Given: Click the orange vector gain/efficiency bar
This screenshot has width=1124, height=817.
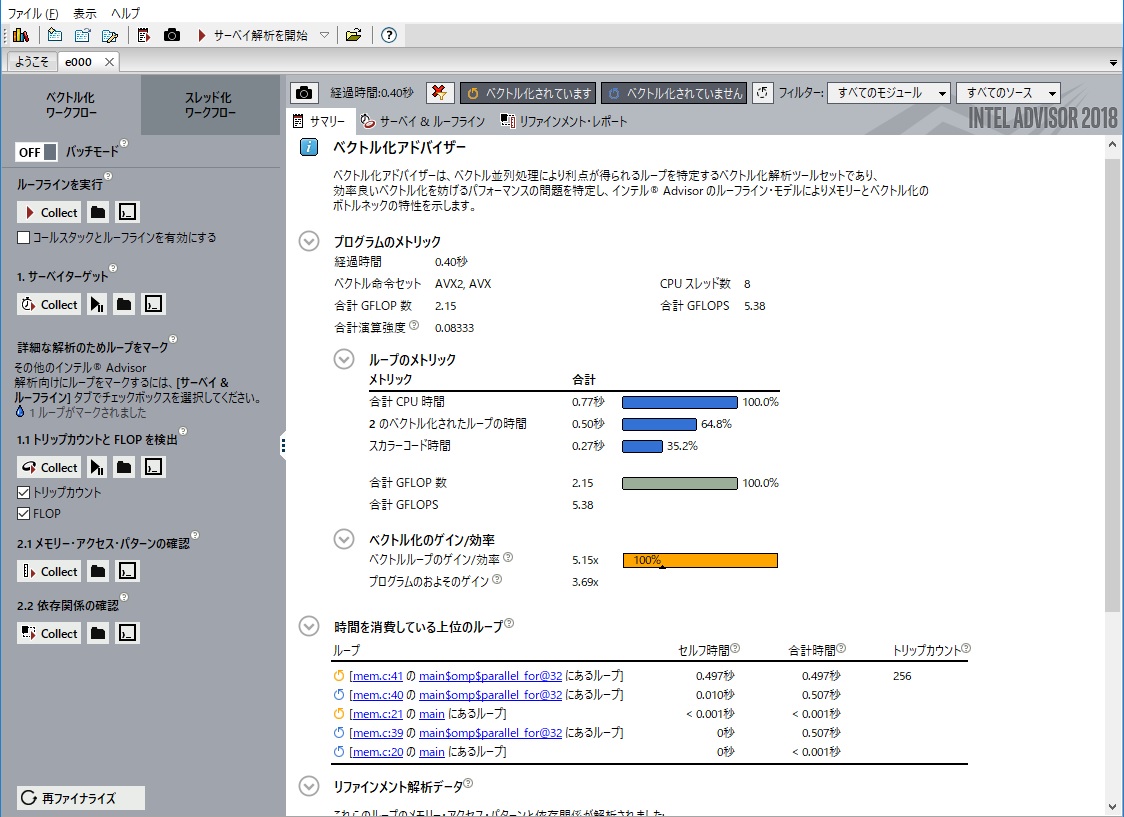Looking at the screenshot, I should click(x=700, y=560).
